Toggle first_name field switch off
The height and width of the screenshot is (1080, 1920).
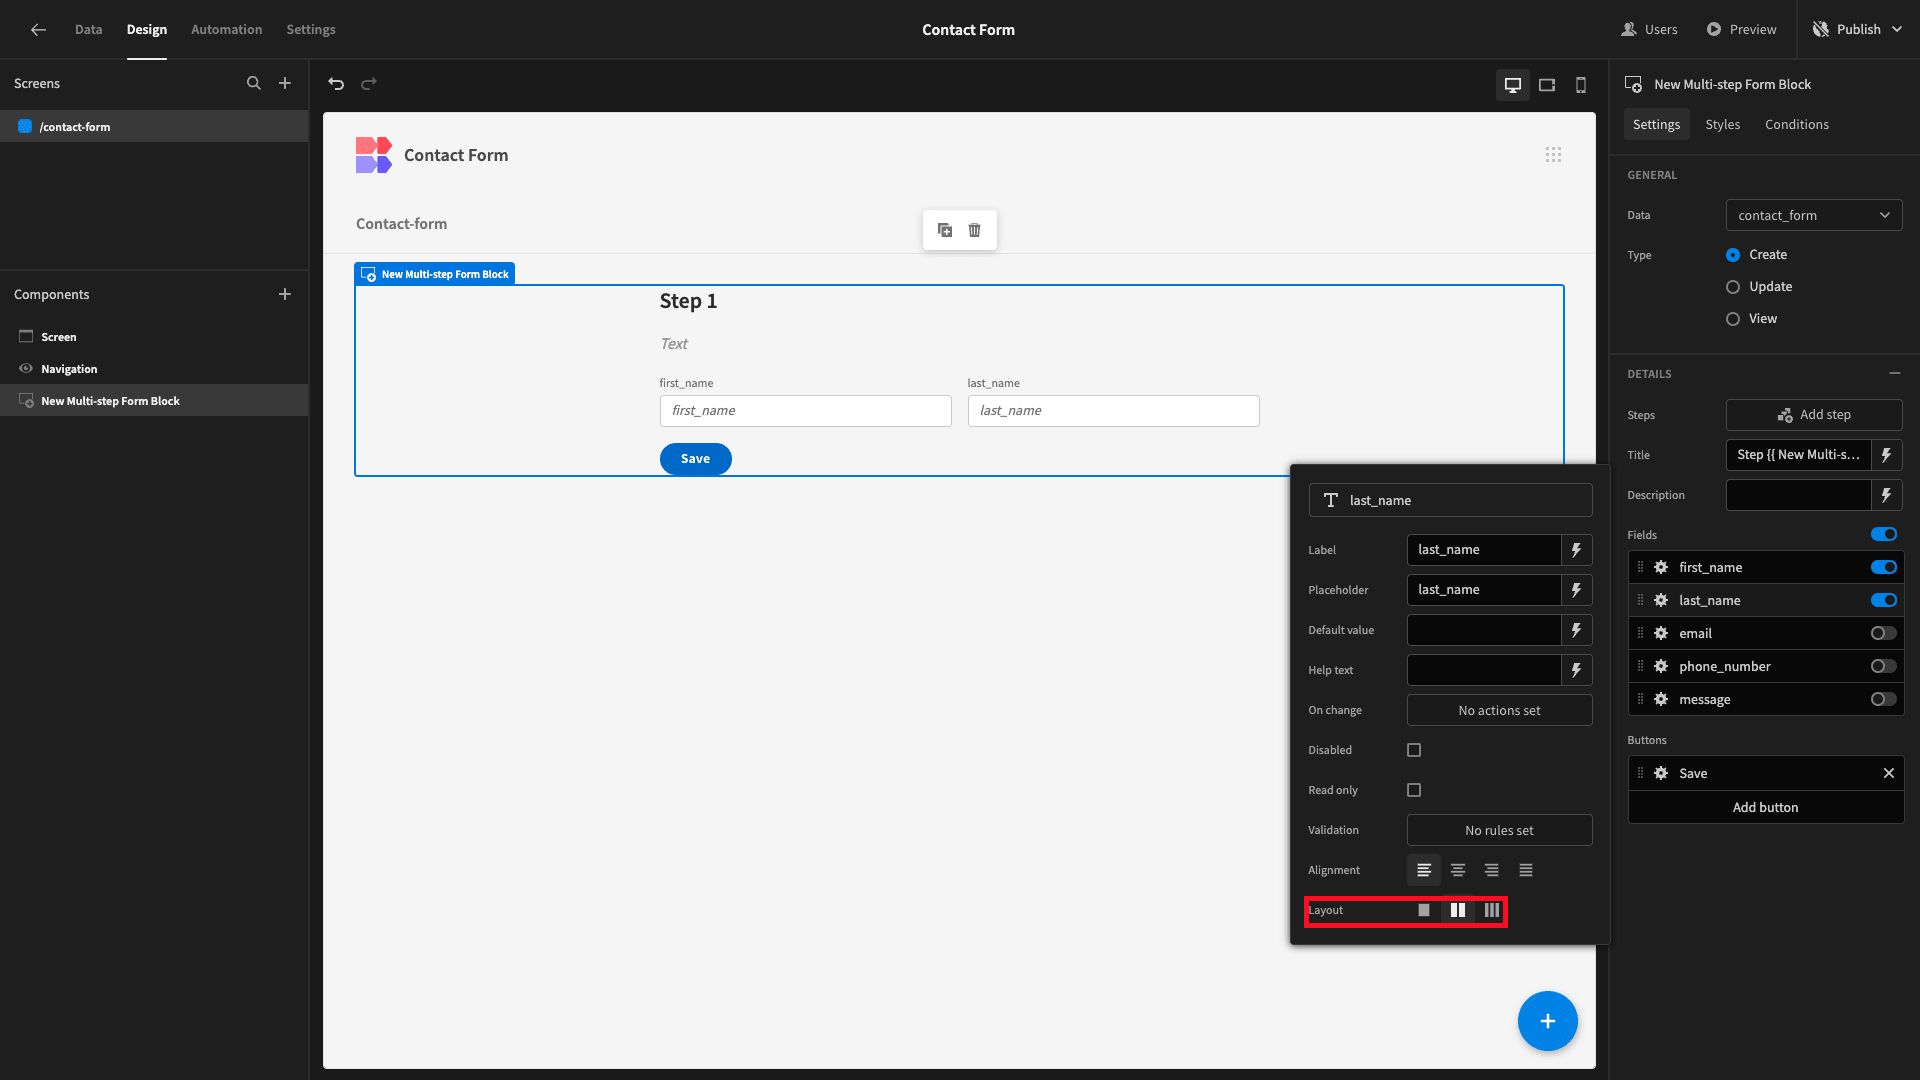(1884, 567)
